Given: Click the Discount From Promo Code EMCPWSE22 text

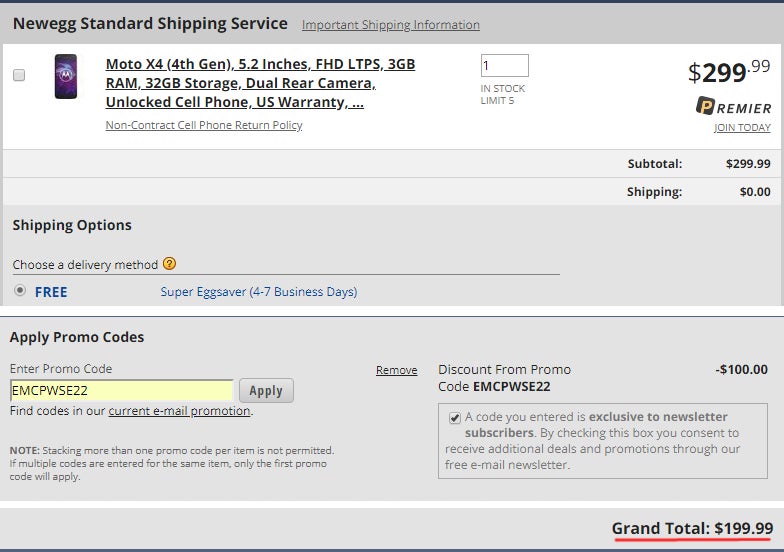Looking at the screenshot, I should point(504,378).
